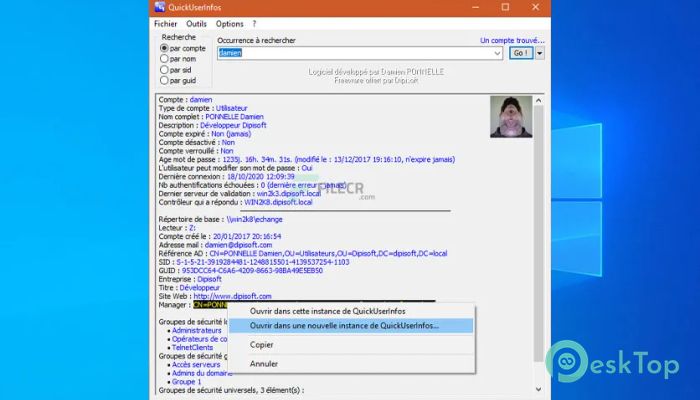The height and width of the screenshot is (400, 700).
Task: Click the 'TelnetClients' group link
Action: click(x=192, y=348)
